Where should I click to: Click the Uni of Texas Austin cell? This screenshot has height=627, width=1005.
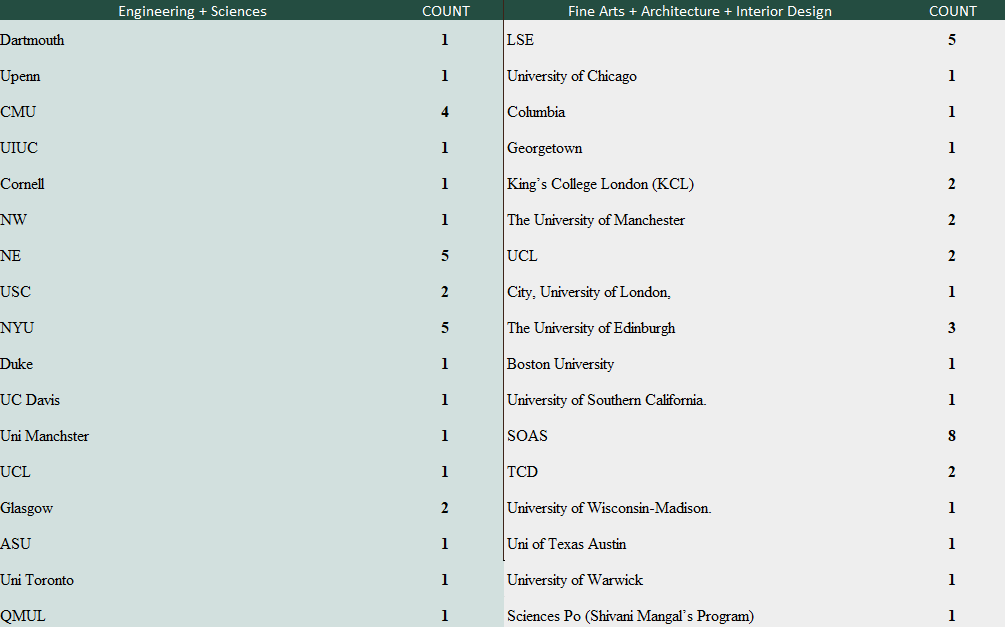567,544
